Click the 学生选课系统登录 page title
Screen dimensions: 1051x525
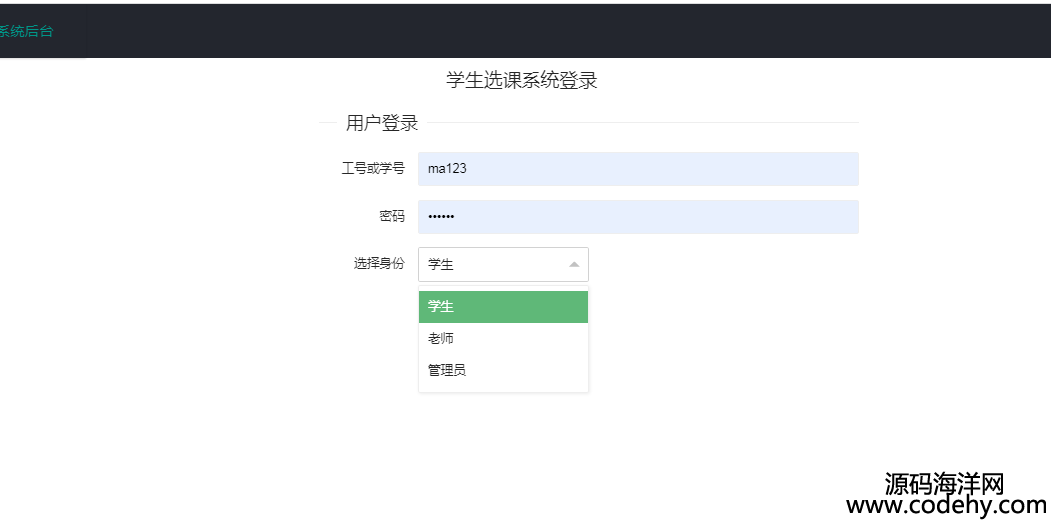point(521,80)
